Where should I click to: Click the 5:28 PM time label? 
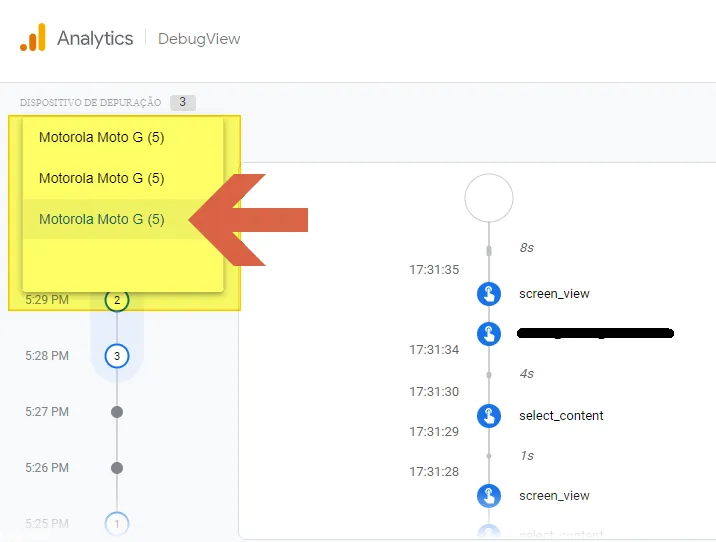47,356
